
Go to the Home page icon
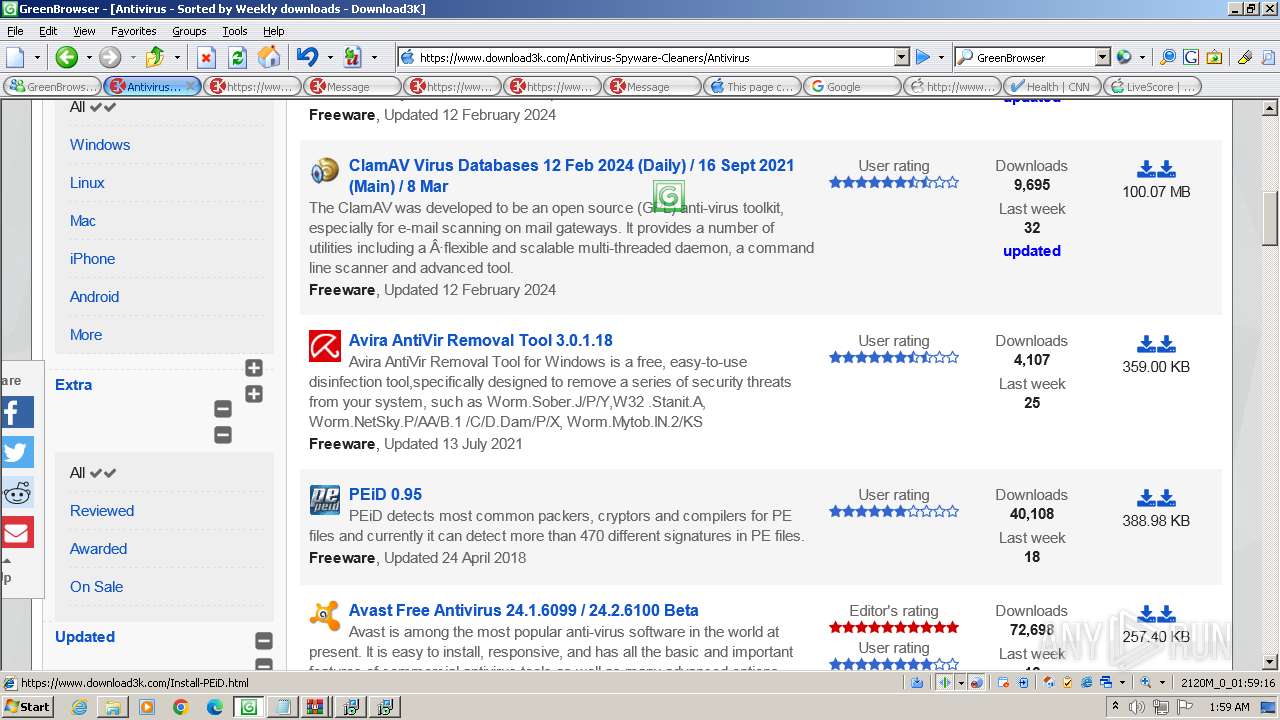(x=269, y=57)
